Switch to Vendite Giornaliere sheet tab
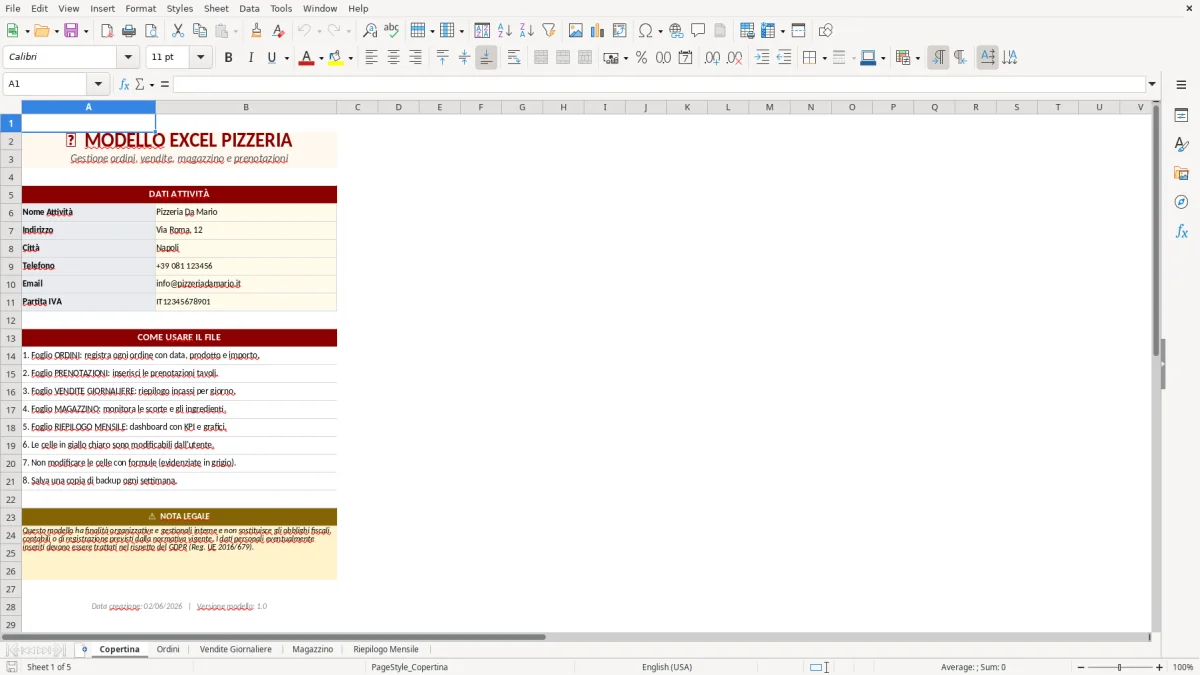1200x675 pixels. coord(236,649)
